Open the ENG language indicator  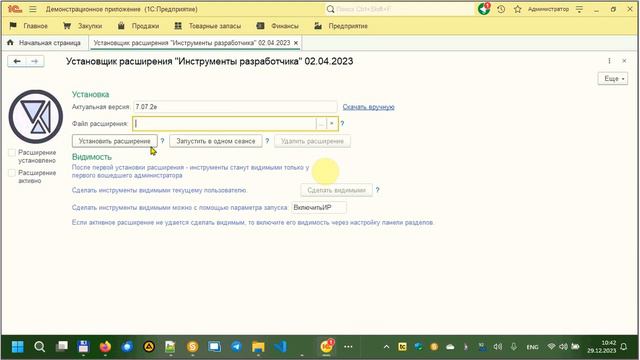coord(532,347)
